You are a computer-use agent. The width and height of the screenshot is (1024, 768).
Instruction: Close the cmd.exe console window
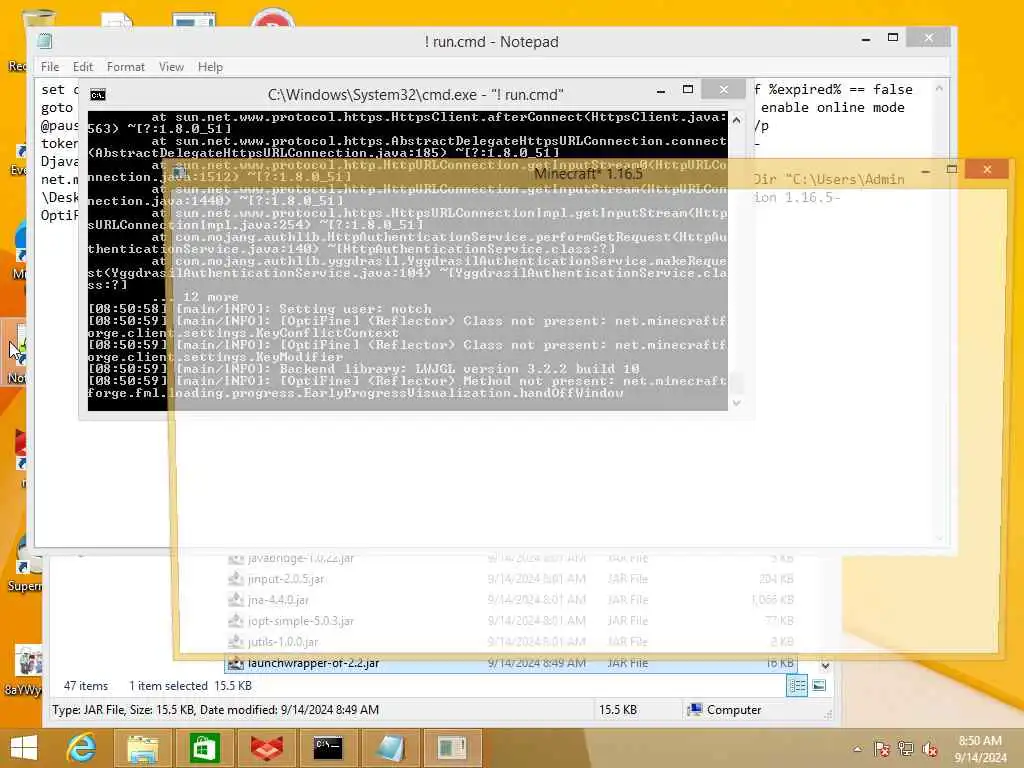[723, 89]
